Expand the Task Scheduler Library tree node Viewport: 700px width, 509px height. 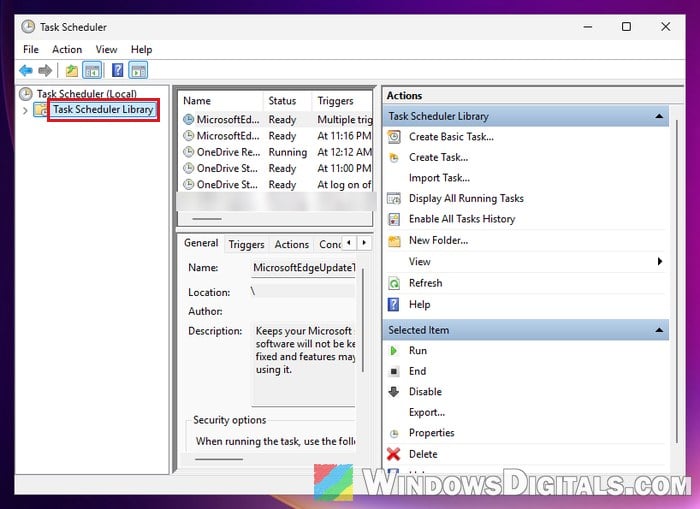(x=25, y=110)
